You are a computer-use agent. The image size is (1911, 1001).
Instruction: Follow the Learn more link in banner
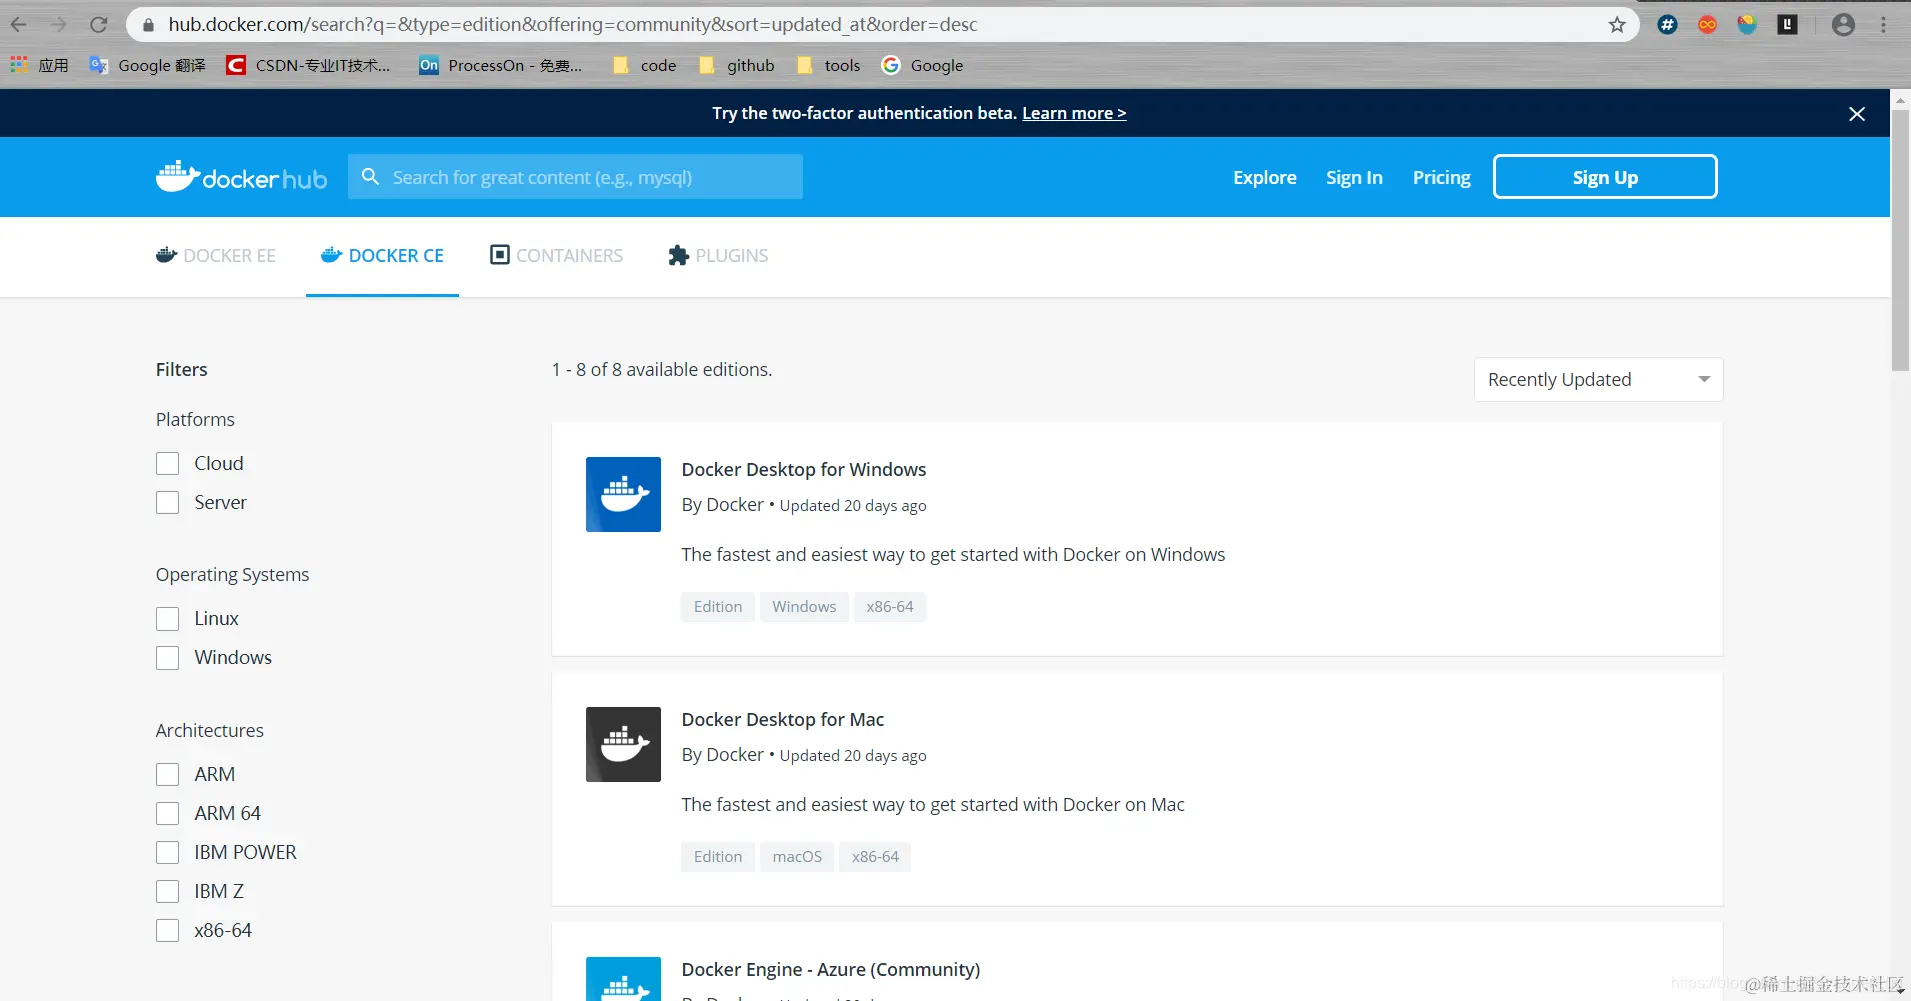point(1074,113)
